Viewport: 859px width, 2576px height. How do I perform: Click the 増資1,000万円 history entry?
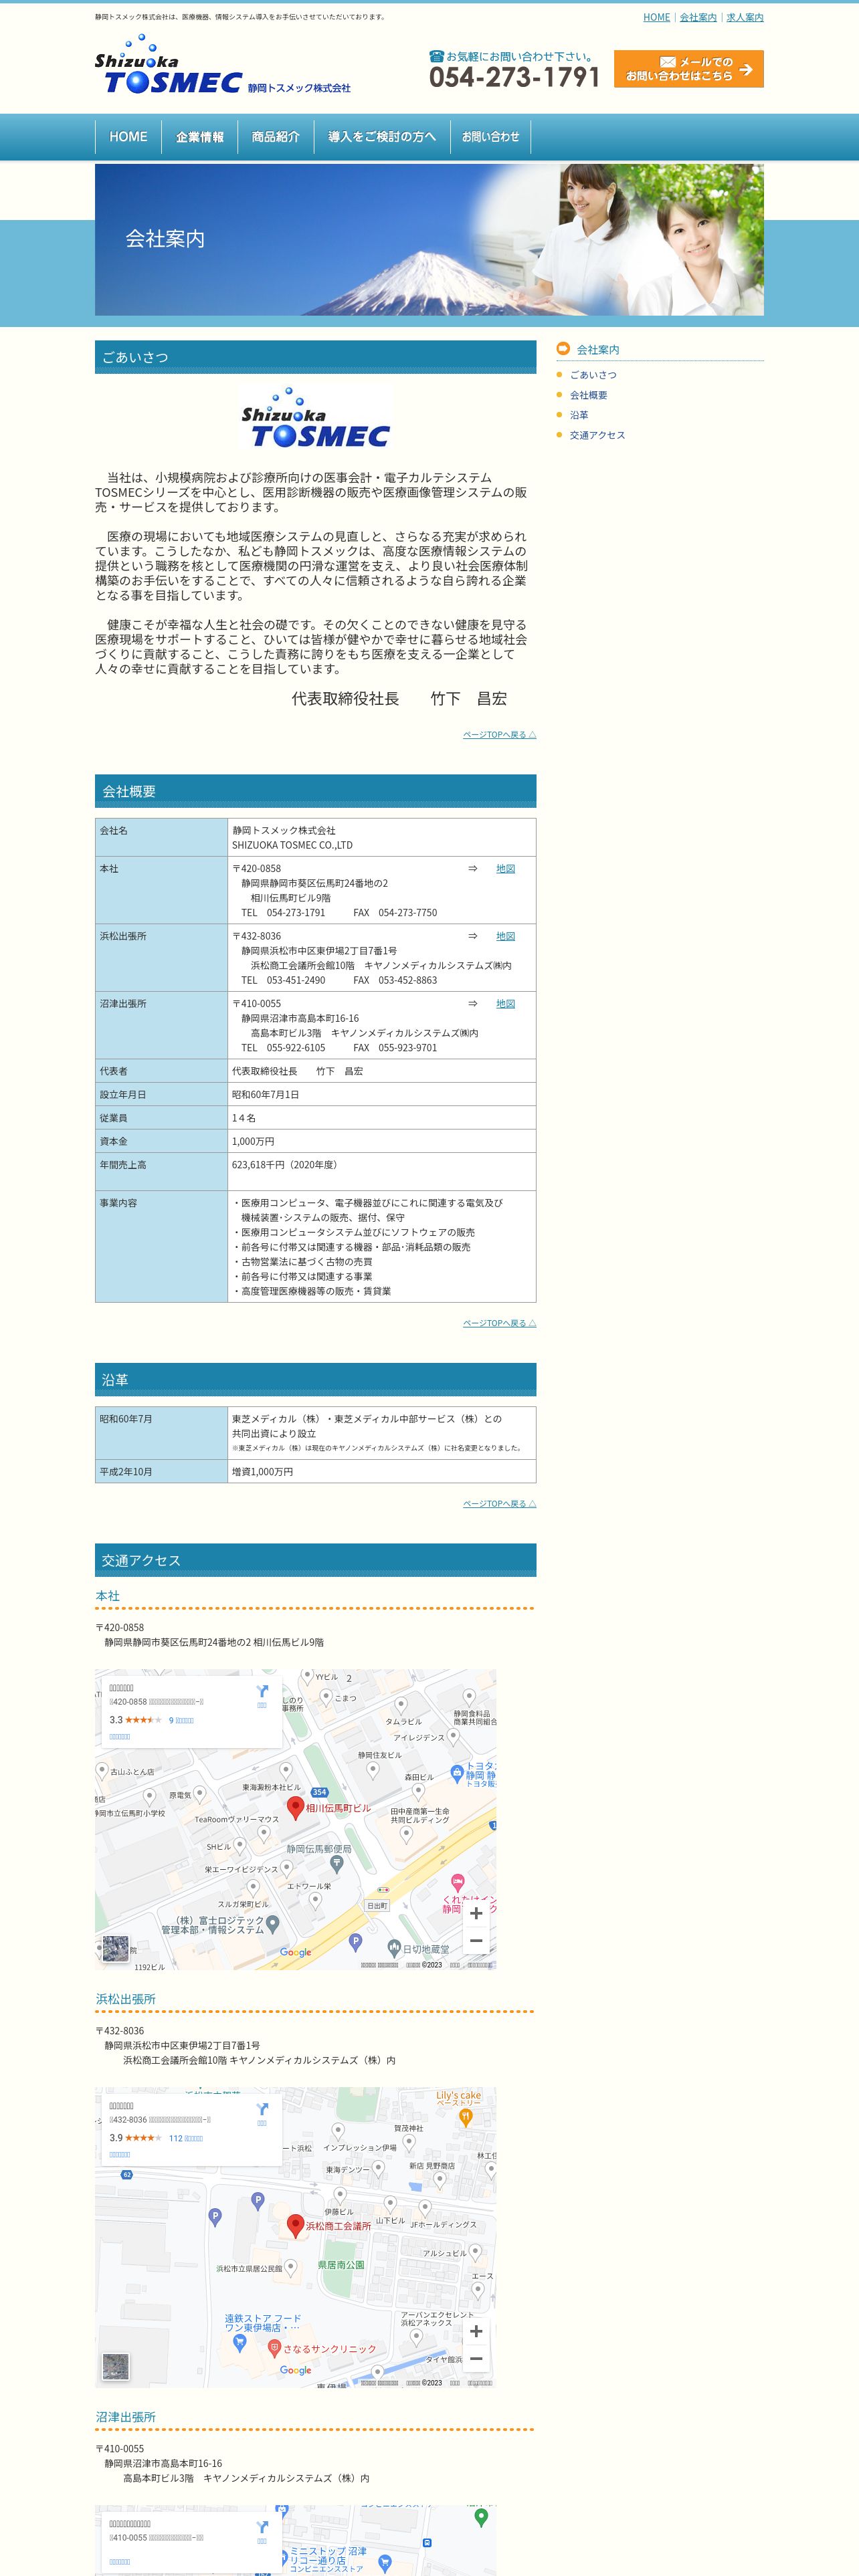click(x=263, y=1472)
